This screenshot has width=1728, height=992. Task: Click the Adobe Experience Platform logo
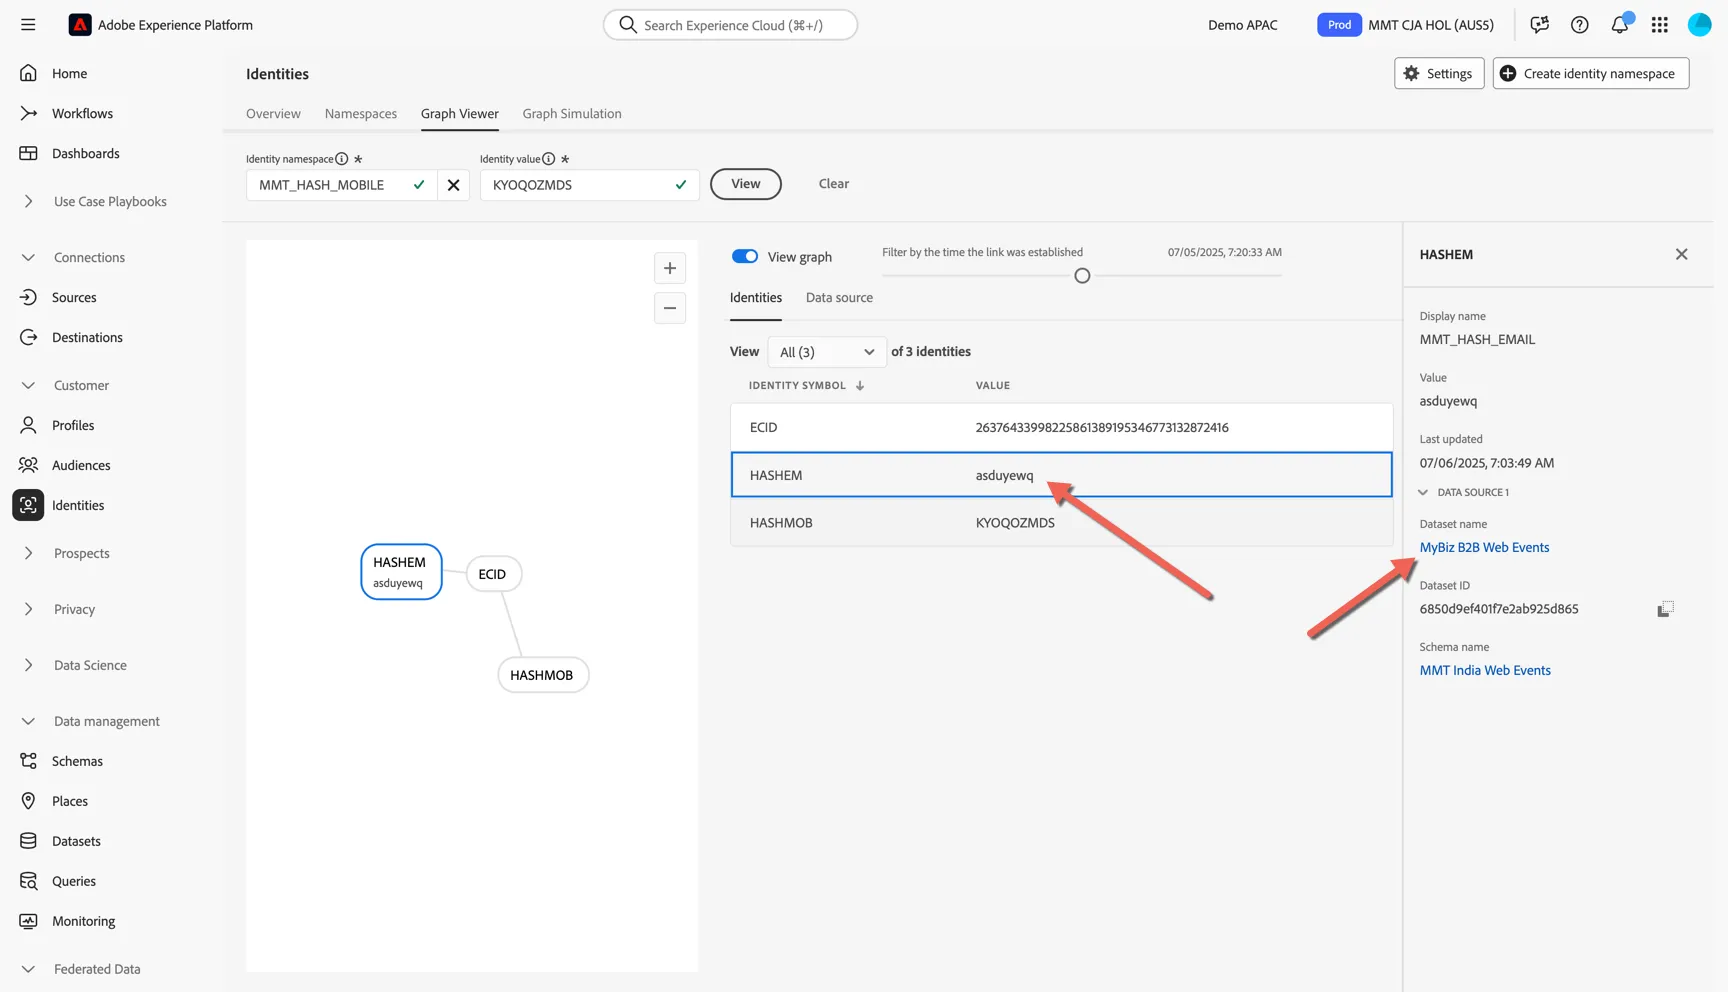click(80, 25)
